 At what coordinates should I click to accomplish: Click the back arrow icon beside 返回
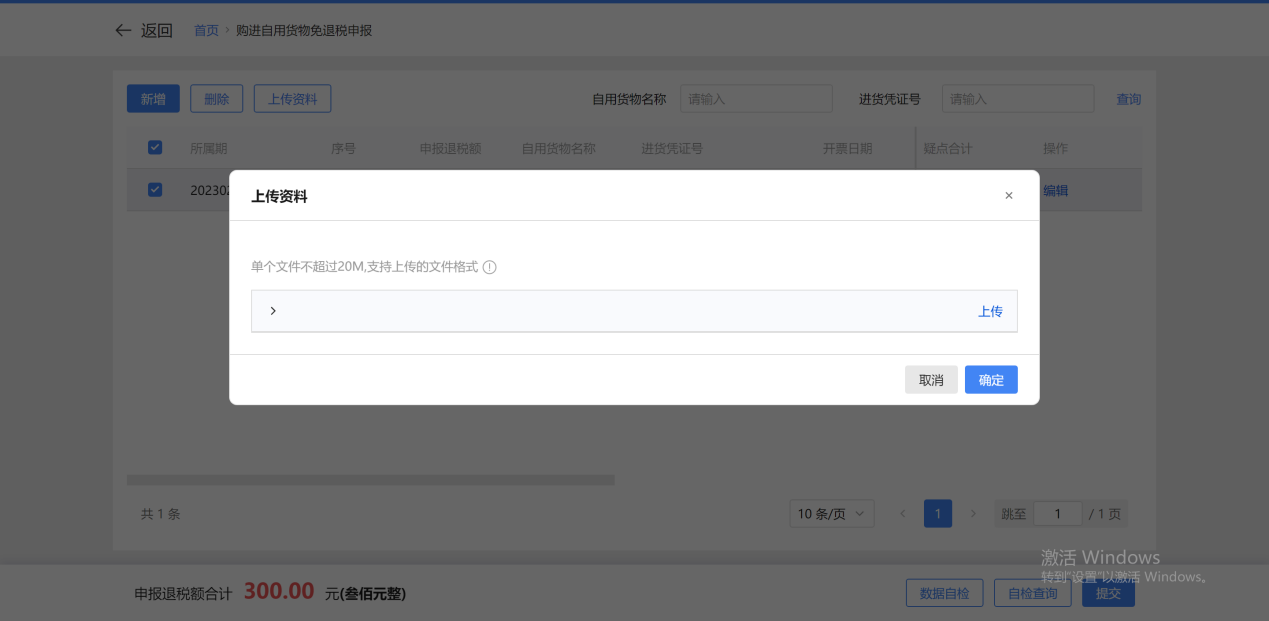tap(123, 31)
